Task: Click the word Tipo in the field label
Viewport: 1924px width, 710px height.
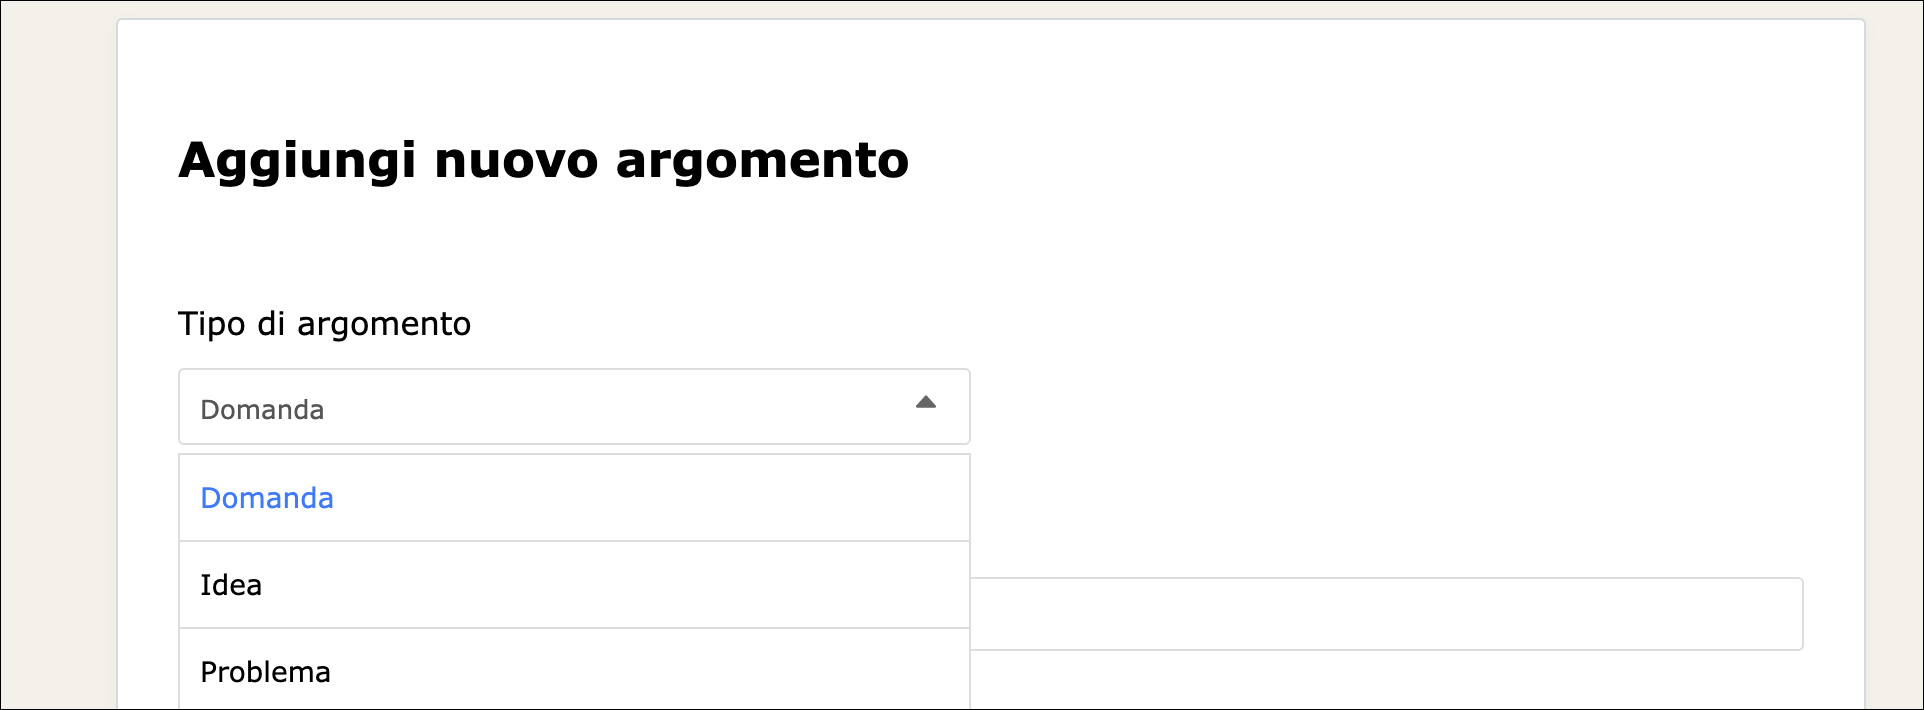Action: (x=211, y=324)
